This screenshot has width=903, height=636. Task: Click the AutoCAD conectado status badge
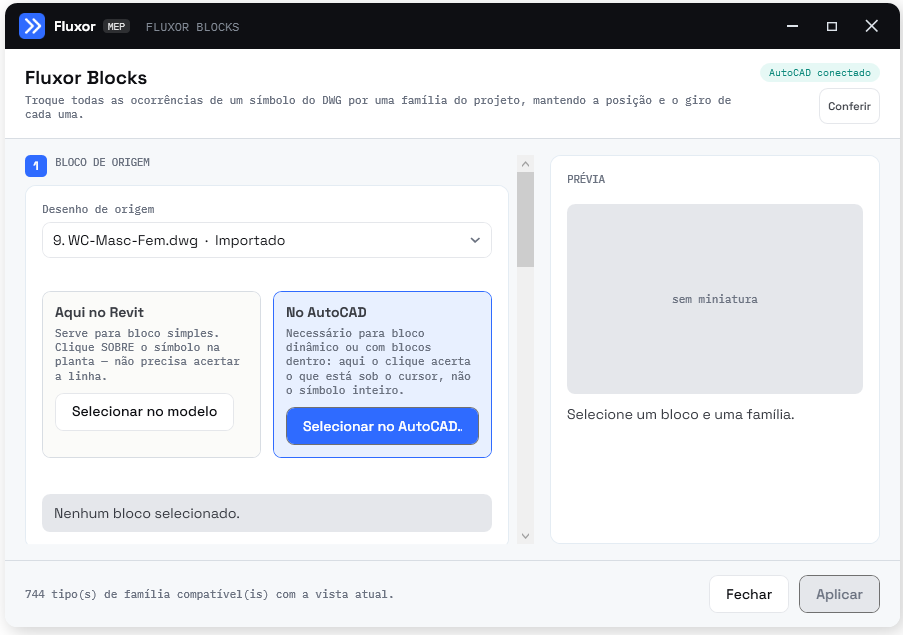pos(819,73)
